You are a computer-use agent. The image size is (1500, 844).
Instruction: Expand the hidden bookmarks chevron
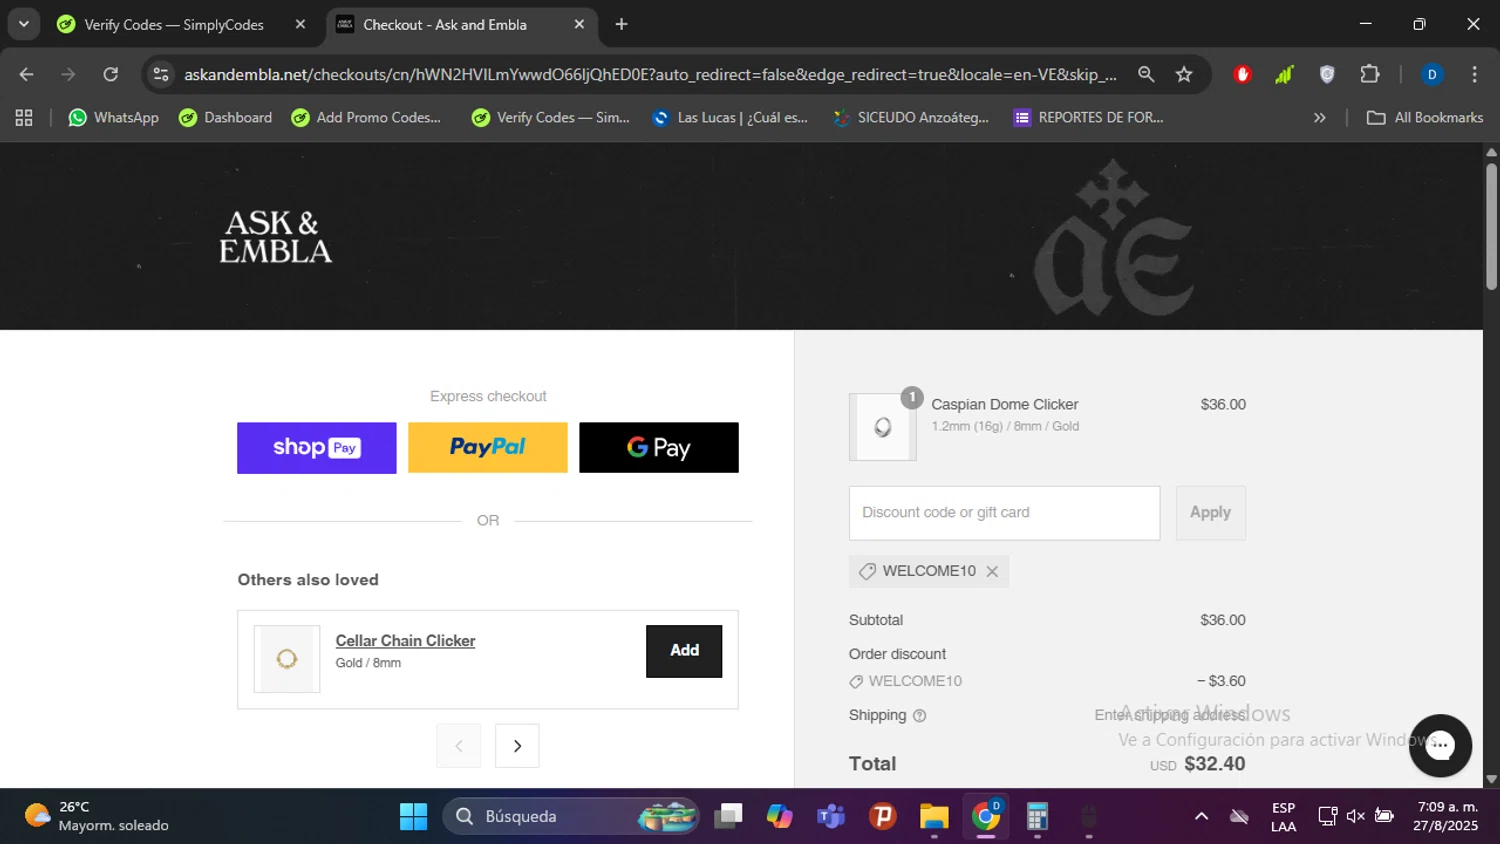1319,117
